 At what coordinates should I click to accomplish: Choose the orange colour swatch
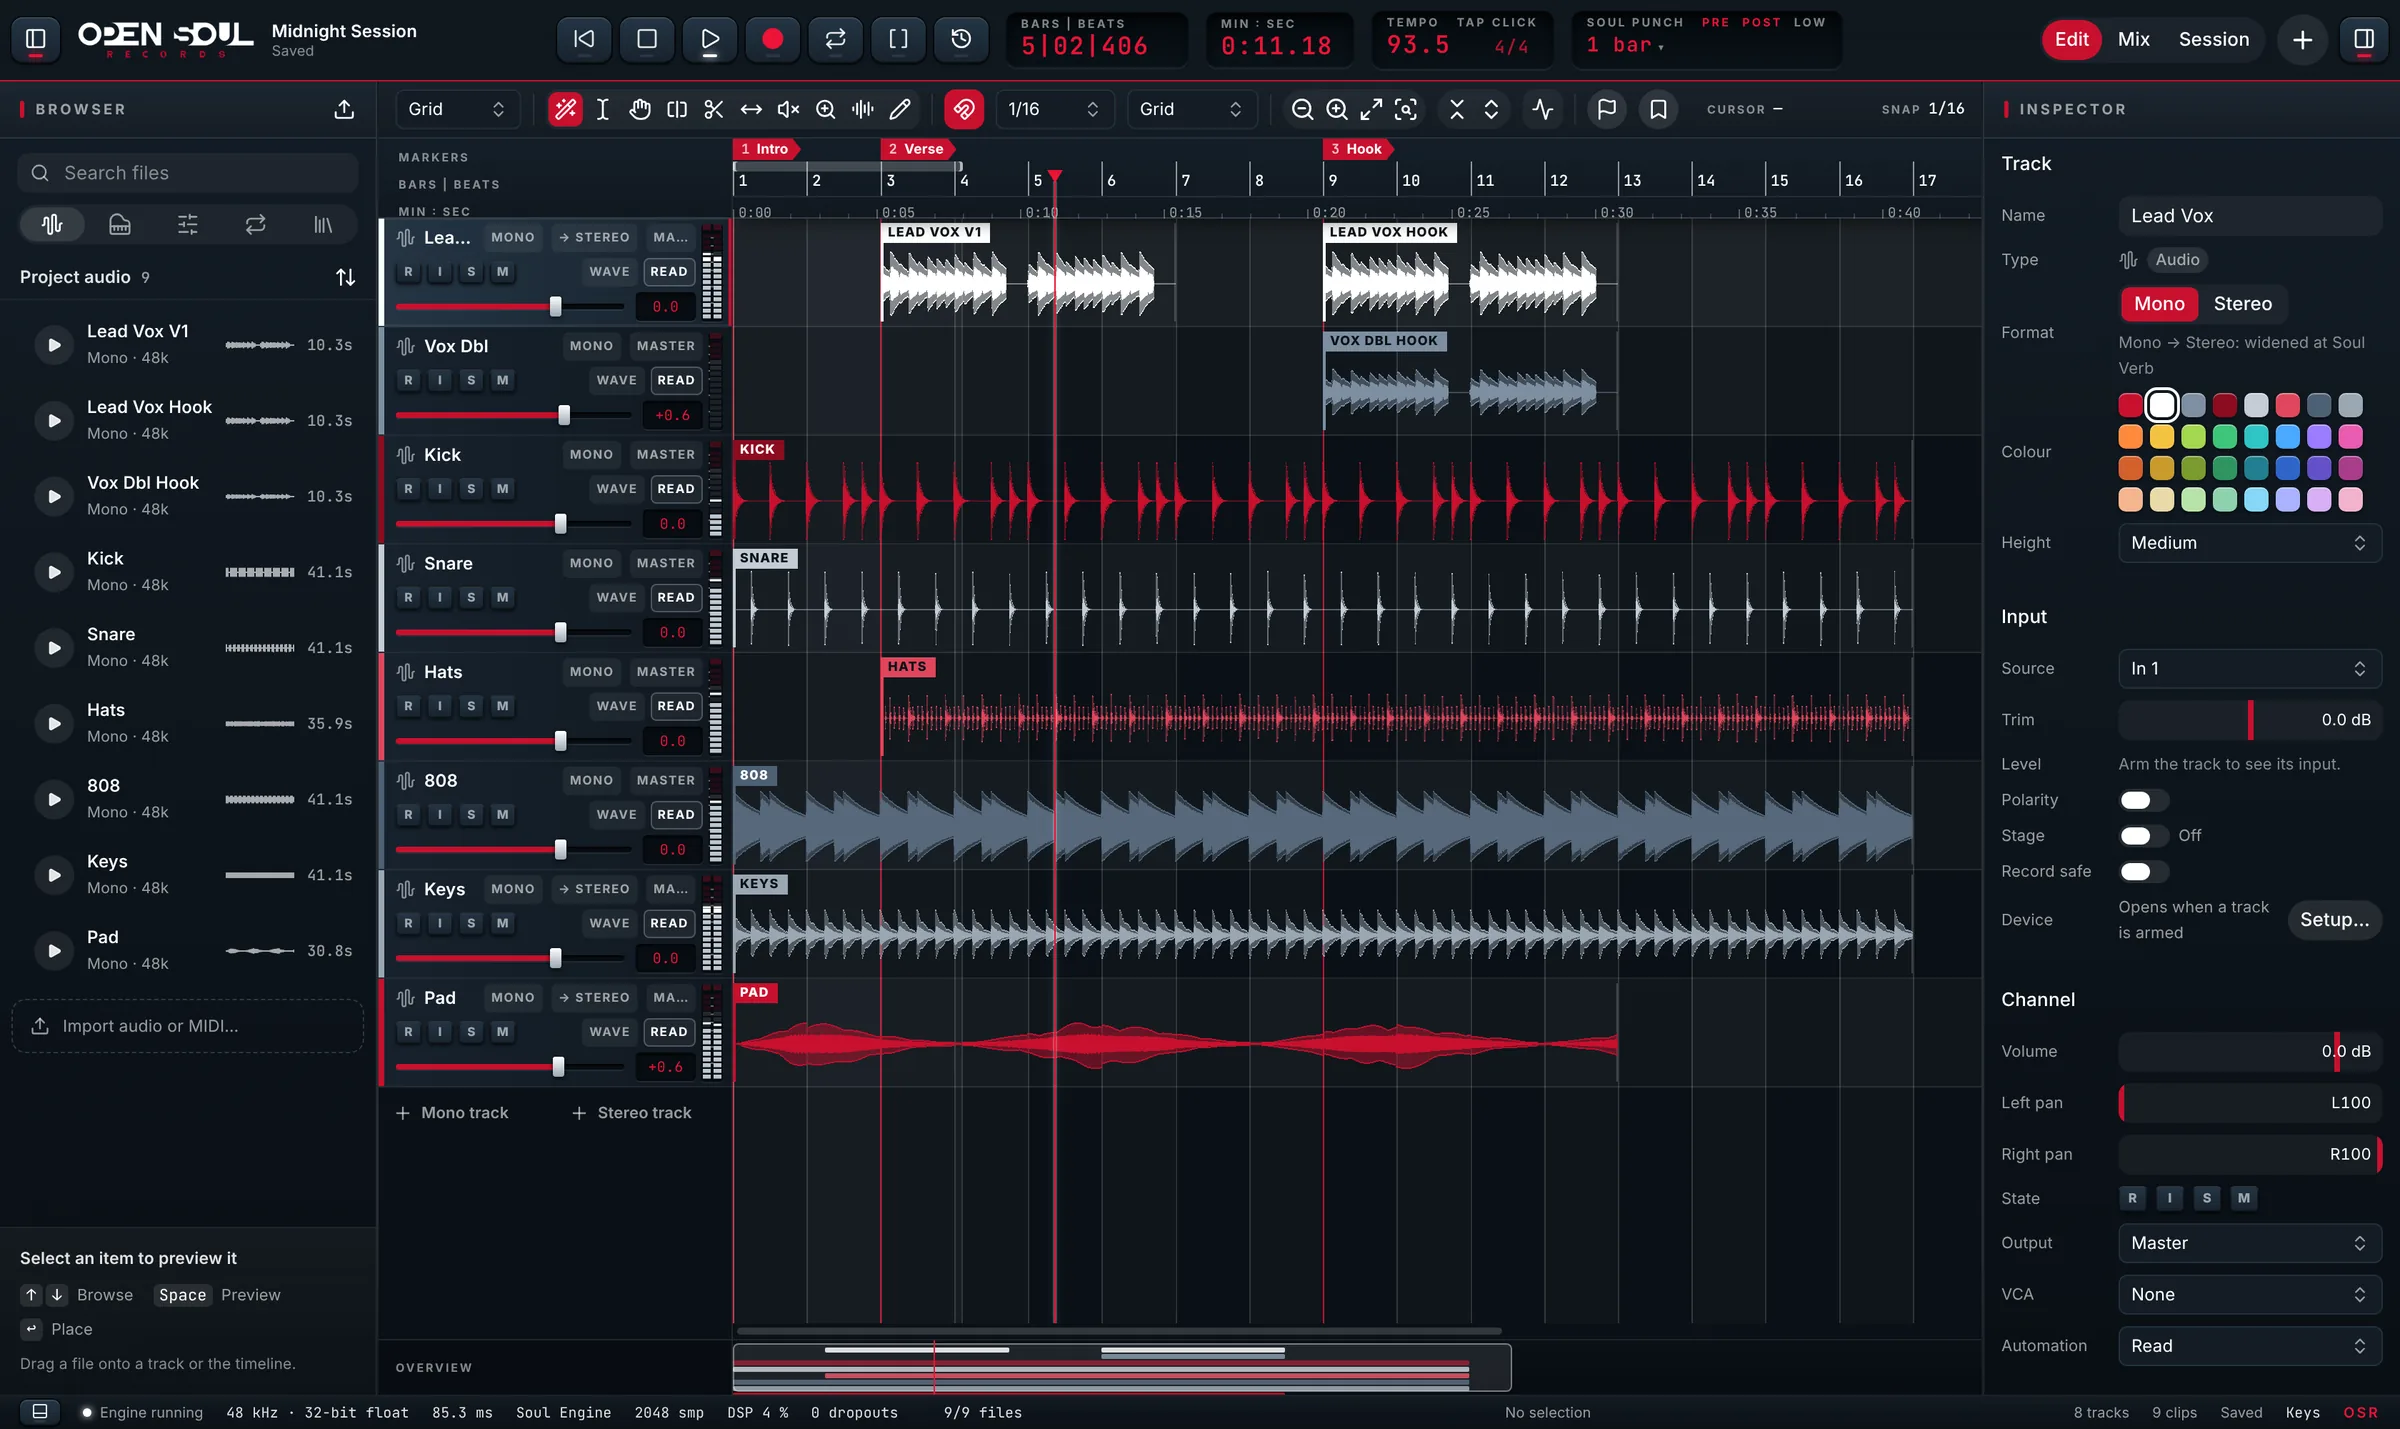2130,437
